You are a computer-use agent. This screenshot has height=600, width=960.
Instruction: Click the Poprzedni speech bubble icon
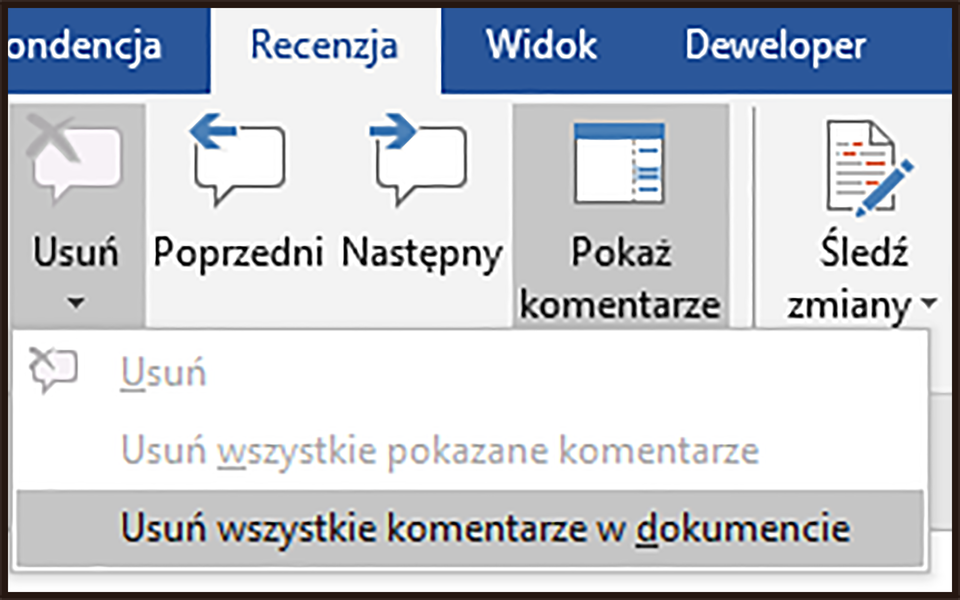pos(238,160)
